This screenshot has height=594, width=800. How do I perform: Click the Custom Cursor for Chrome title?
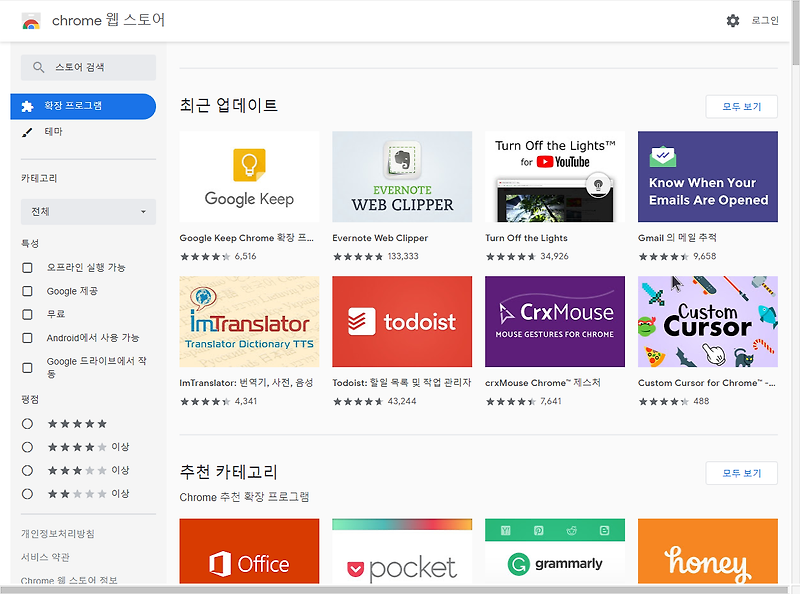[707, 383]
